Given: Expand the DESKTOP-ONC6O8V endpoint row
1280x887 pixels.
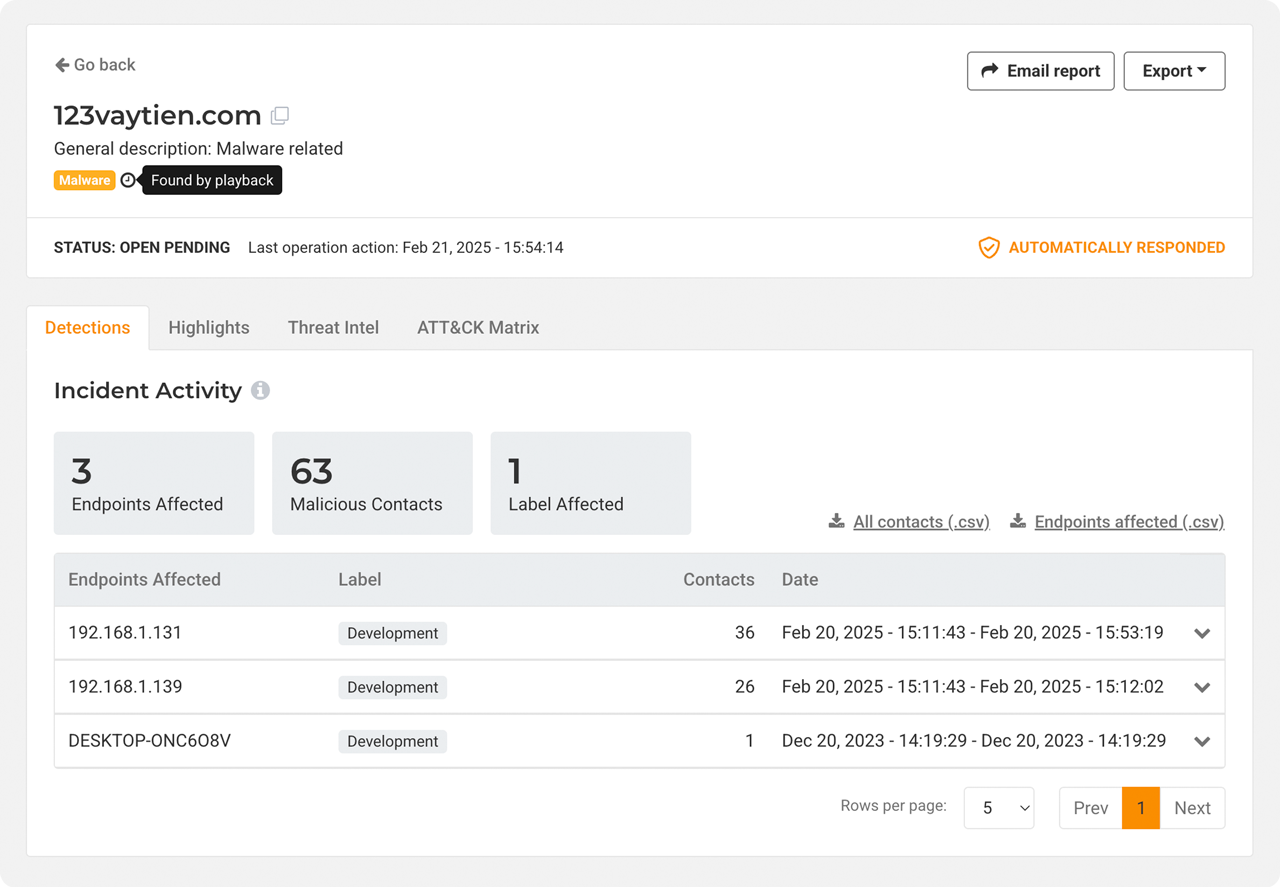Looking at the screenshot, I should point(1202,742).
